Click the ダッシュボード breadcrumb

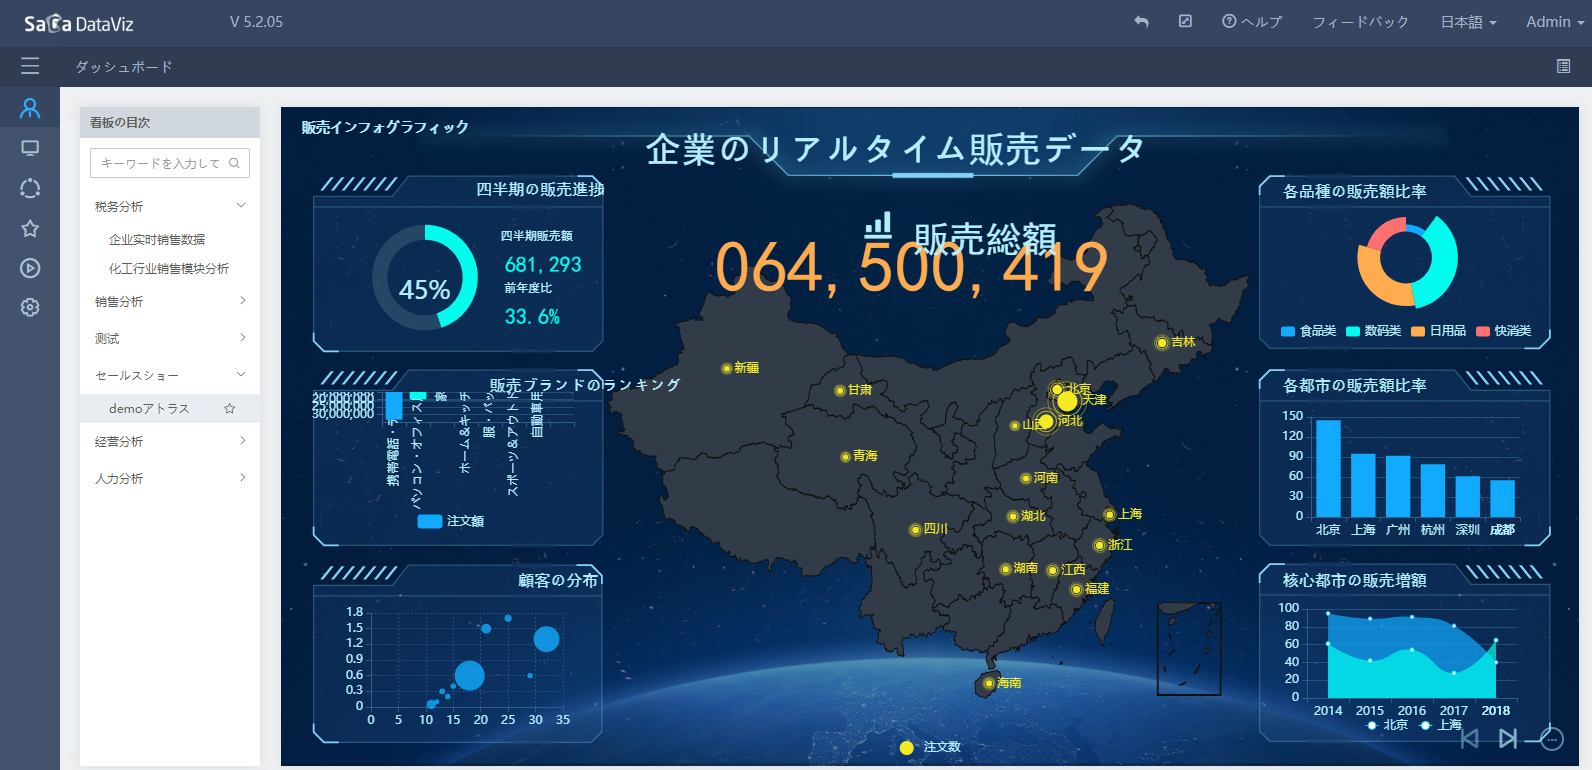click(x=124, y=66)
